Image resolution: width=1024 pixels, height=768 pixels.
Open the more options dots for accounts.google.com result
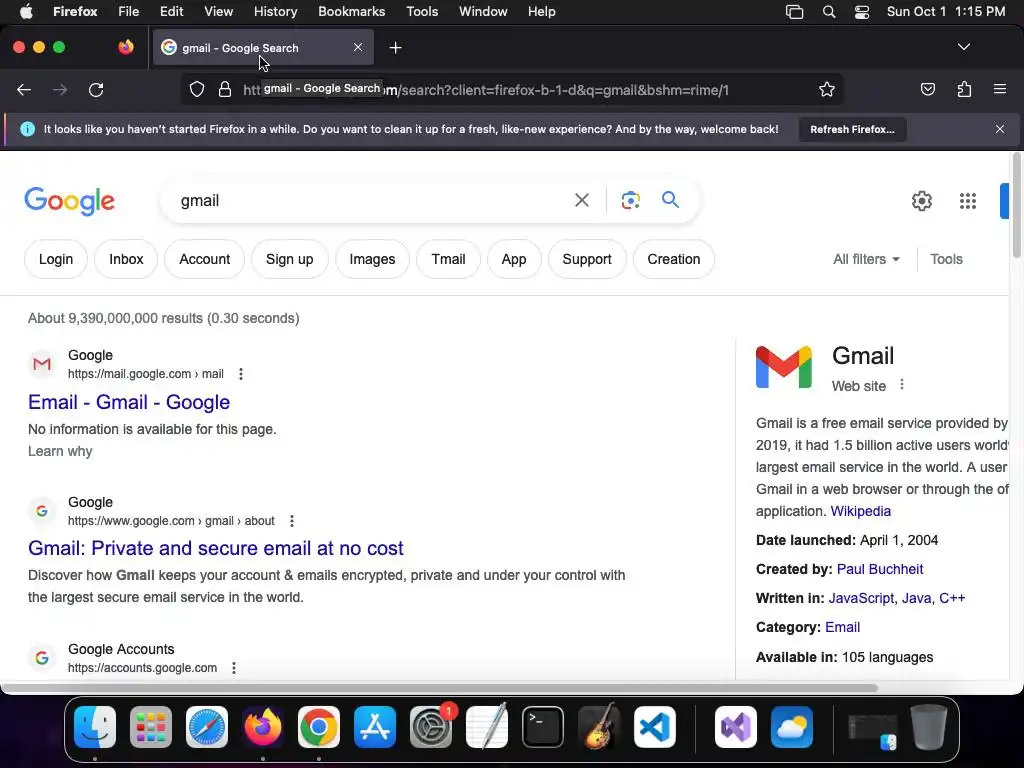(x=234, y=668)
